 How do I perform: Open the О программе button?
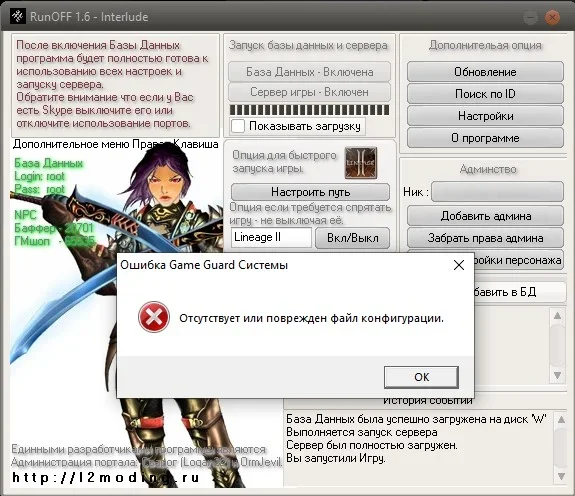485,138
